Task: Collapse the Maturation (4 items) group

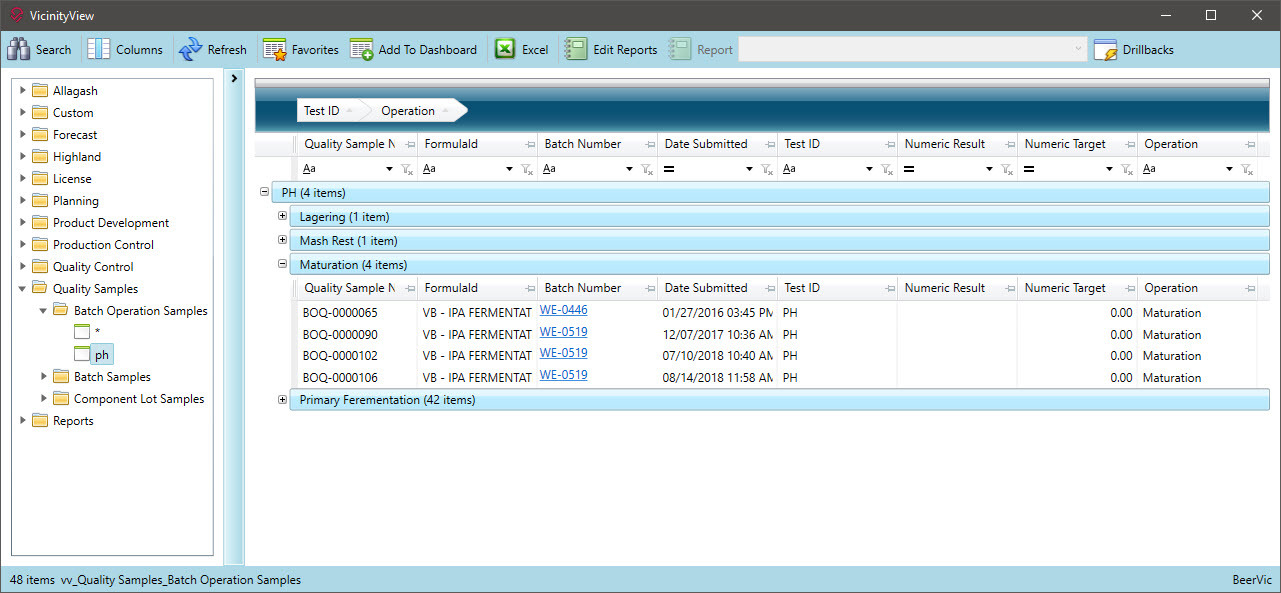Action: point(282,264)
